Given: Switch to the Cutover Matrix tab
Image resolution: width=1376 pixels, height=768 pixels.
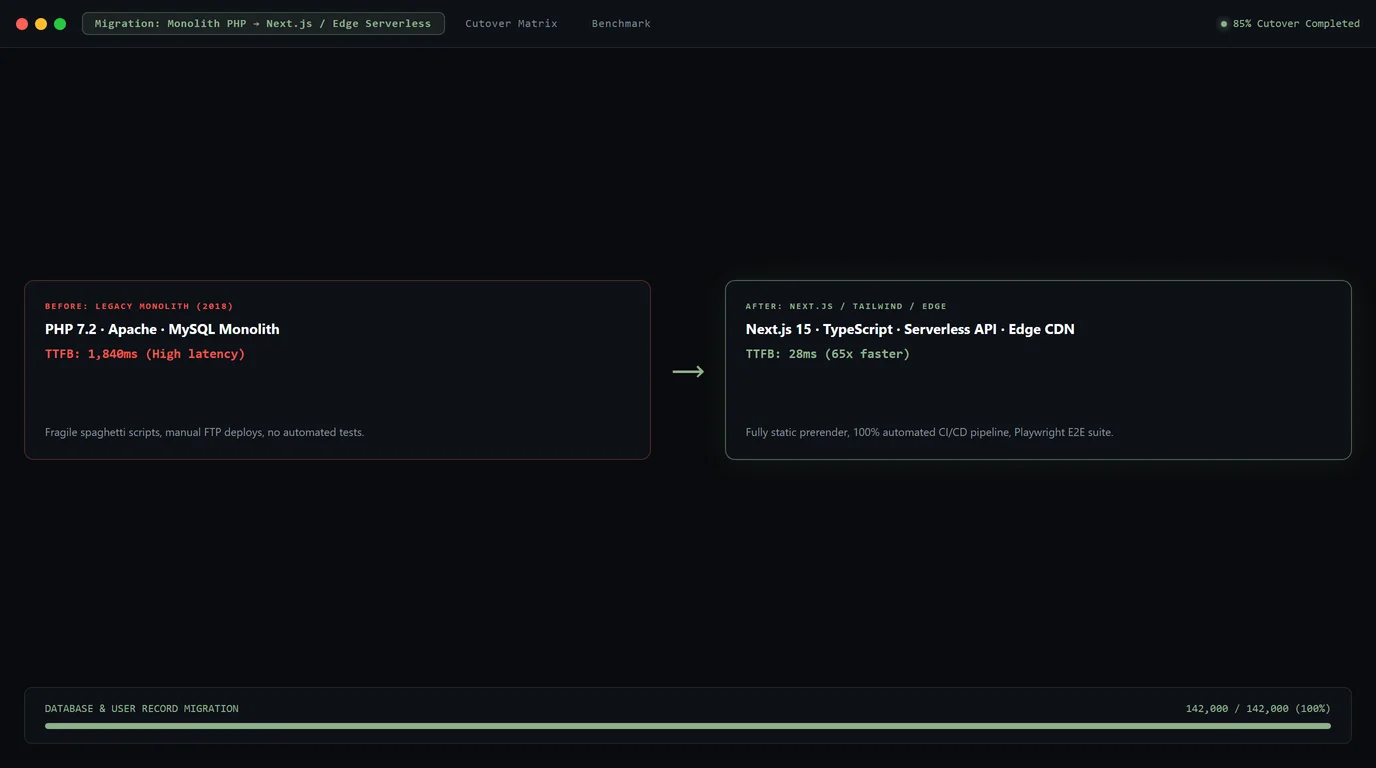Looking at the screenshot, I should 511,23.
